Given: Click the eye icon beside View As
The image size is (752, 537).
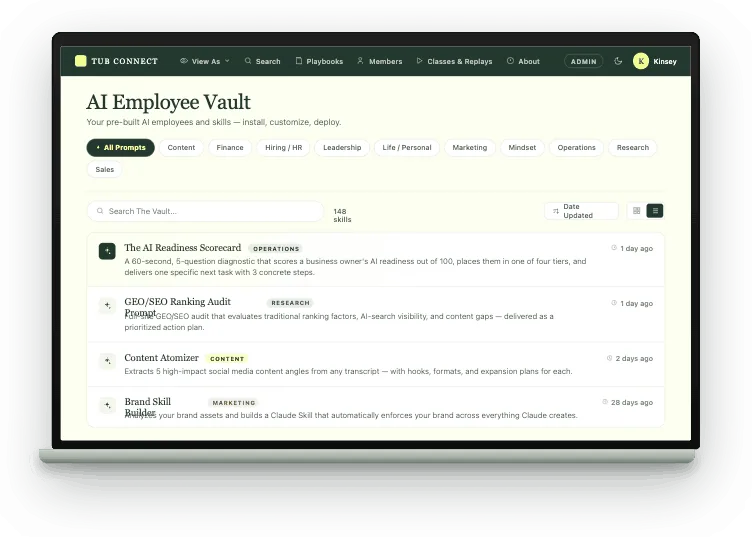Looking at the screenshot, I should pos(184,61).
